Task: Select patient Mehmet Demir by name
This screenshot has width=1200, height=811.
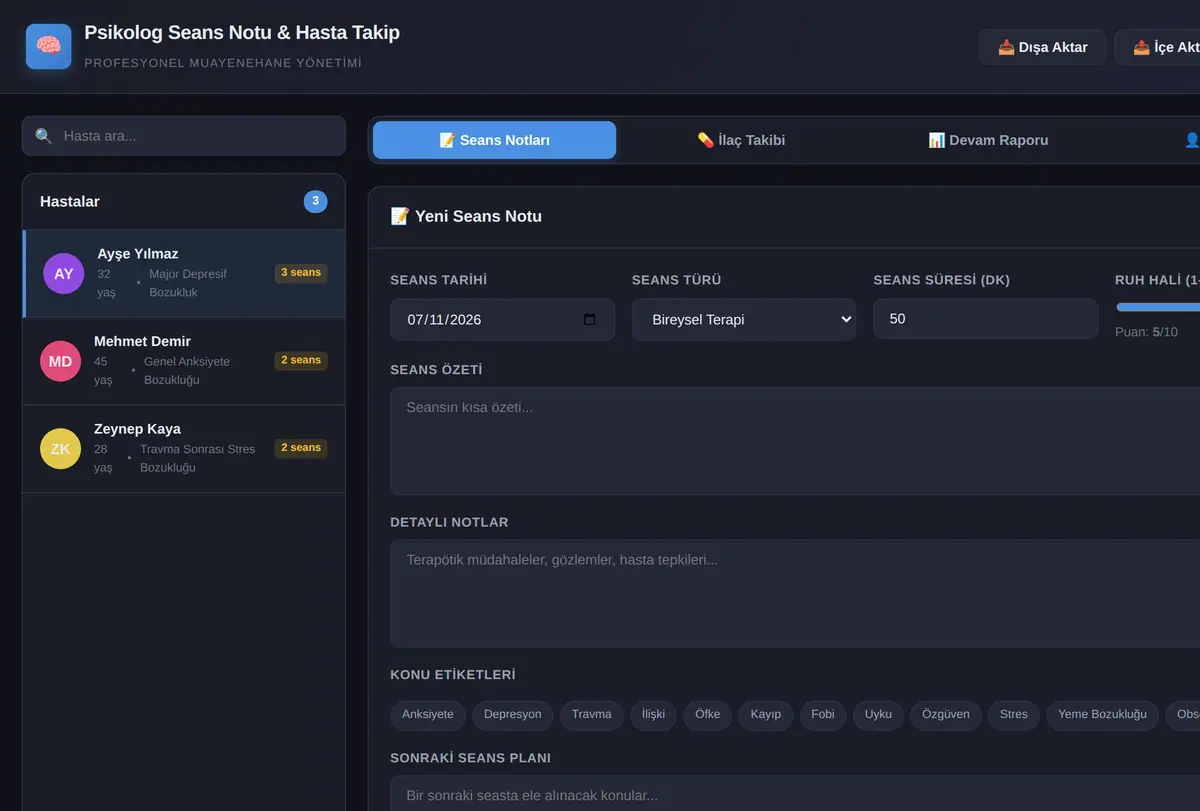Action: click(x=142, y=341)
